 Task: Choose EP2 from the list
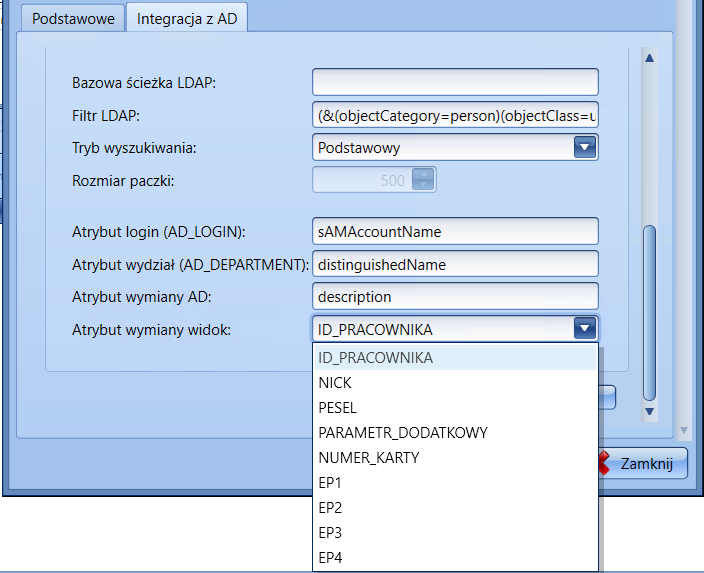coord(455,507)
